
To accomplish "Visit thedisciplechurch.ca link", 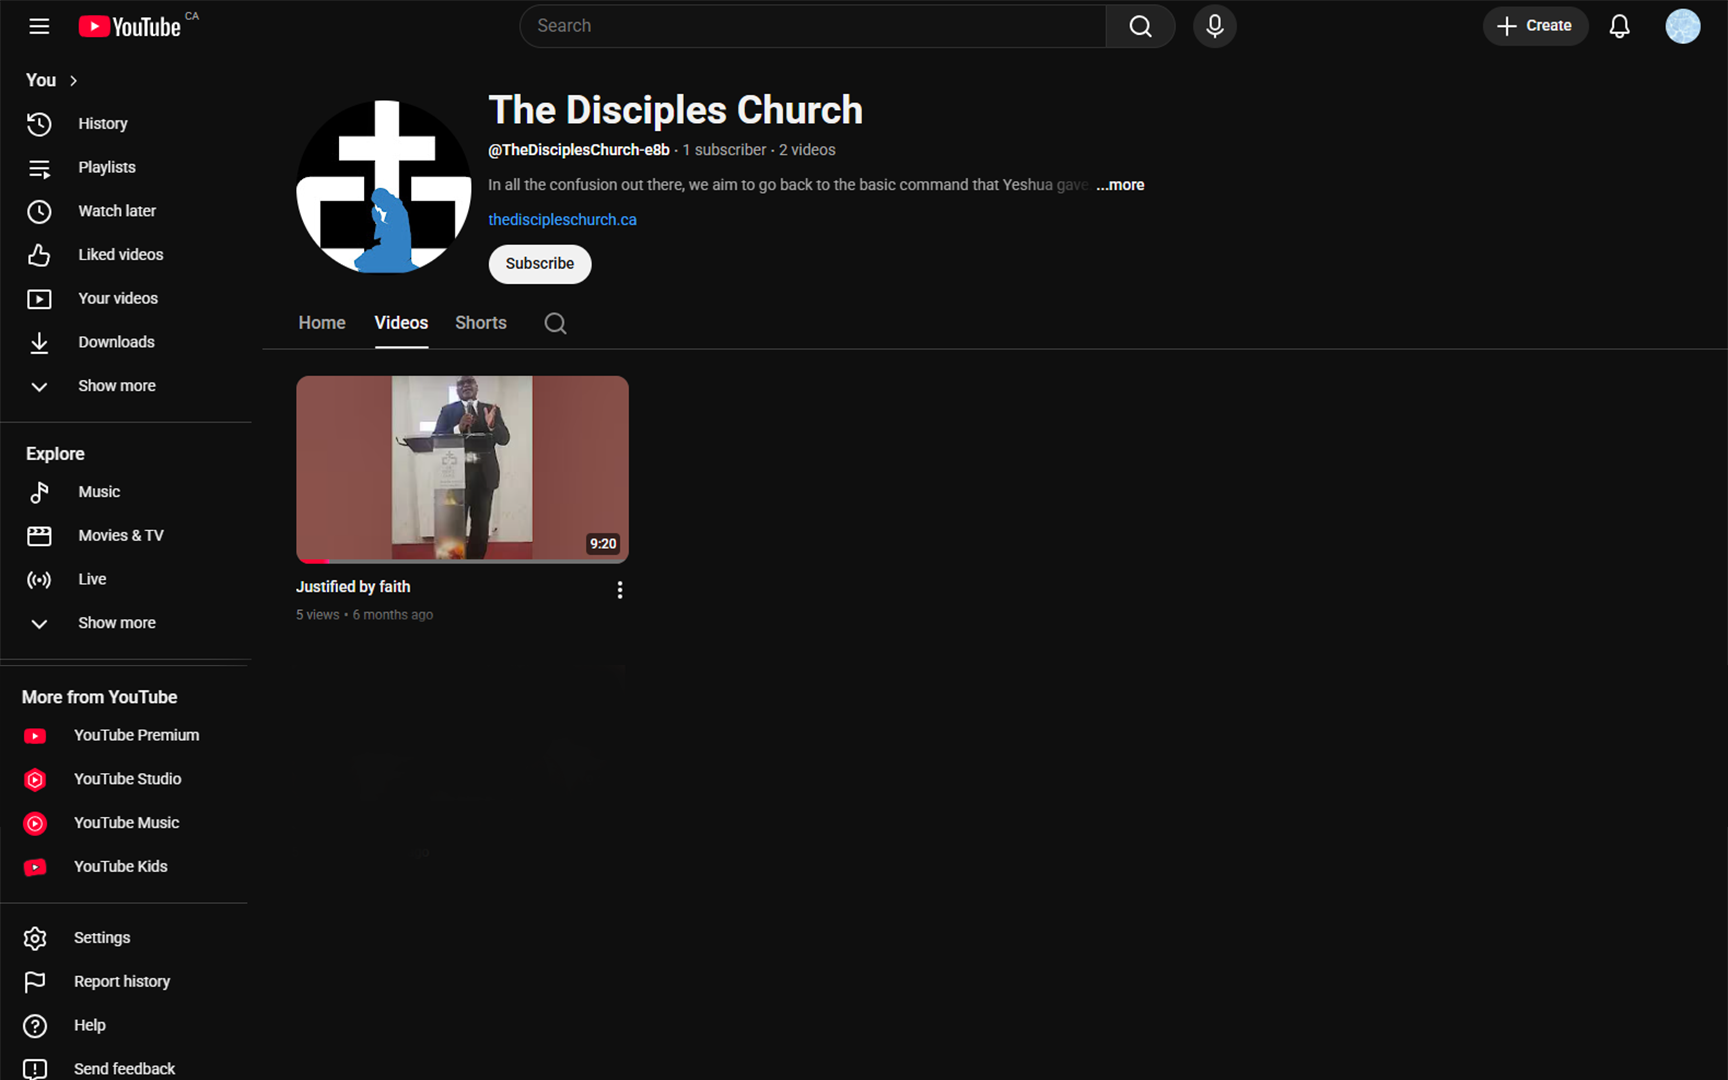I will click(562, 220).
